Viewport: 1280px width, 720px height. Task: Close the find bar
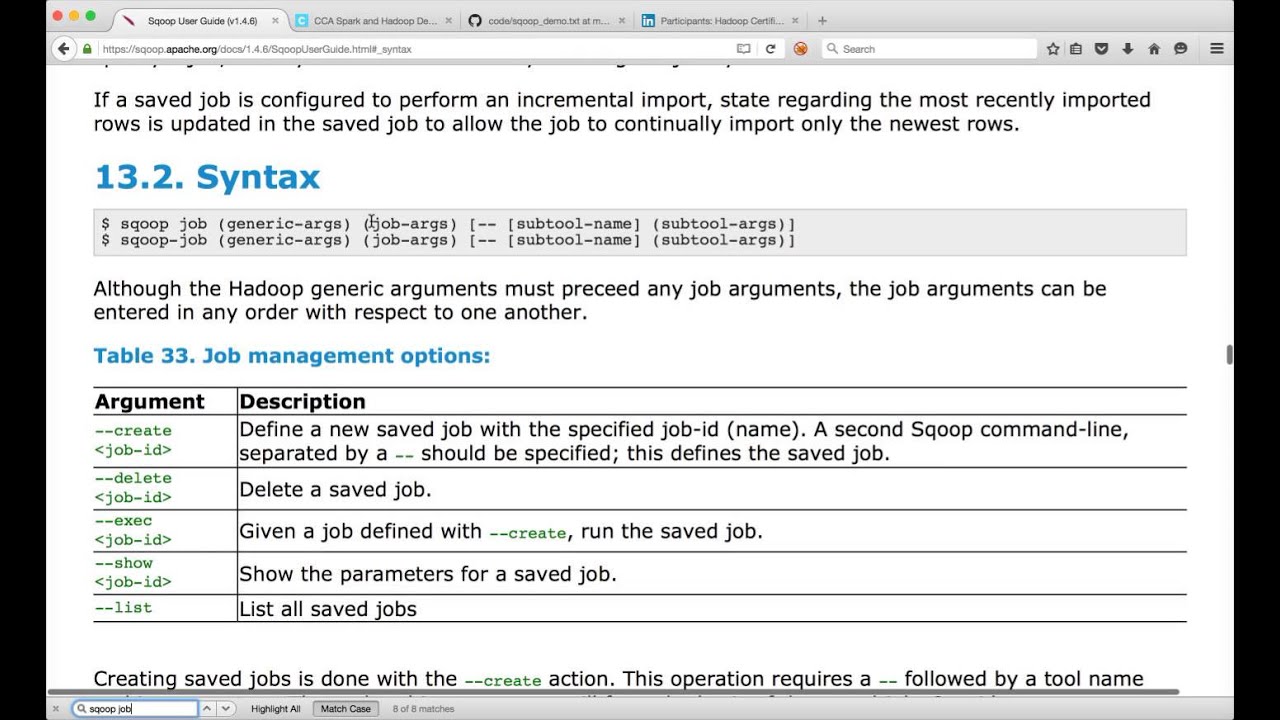click(x=56, y=708)
